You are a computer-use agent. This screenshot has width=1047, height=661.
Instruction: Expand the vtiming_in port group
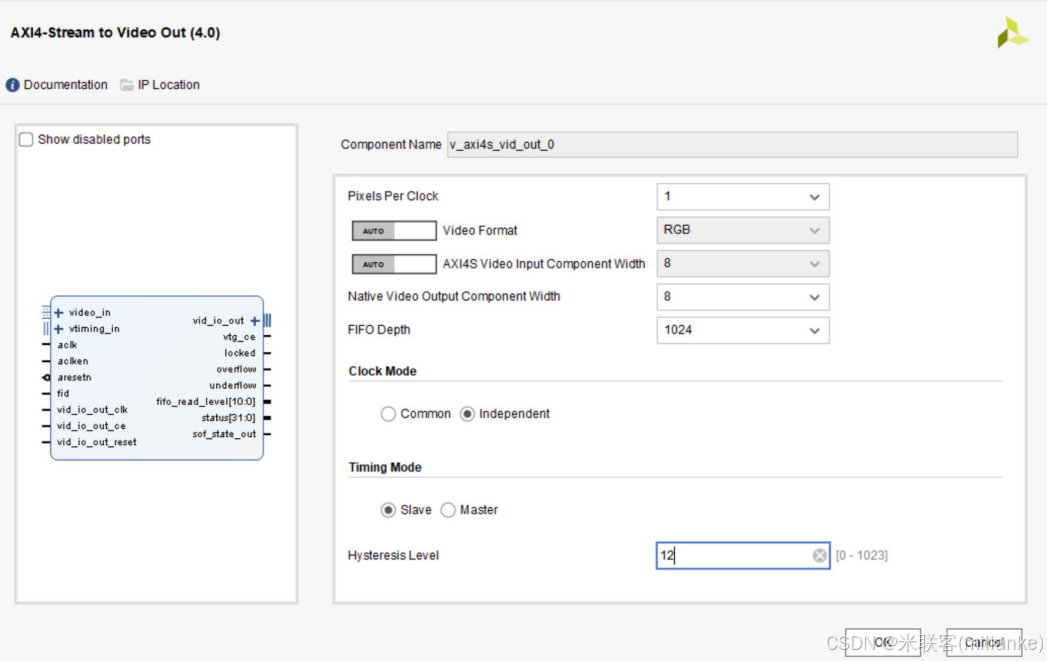pyautogui.click(x=58, y=328)
